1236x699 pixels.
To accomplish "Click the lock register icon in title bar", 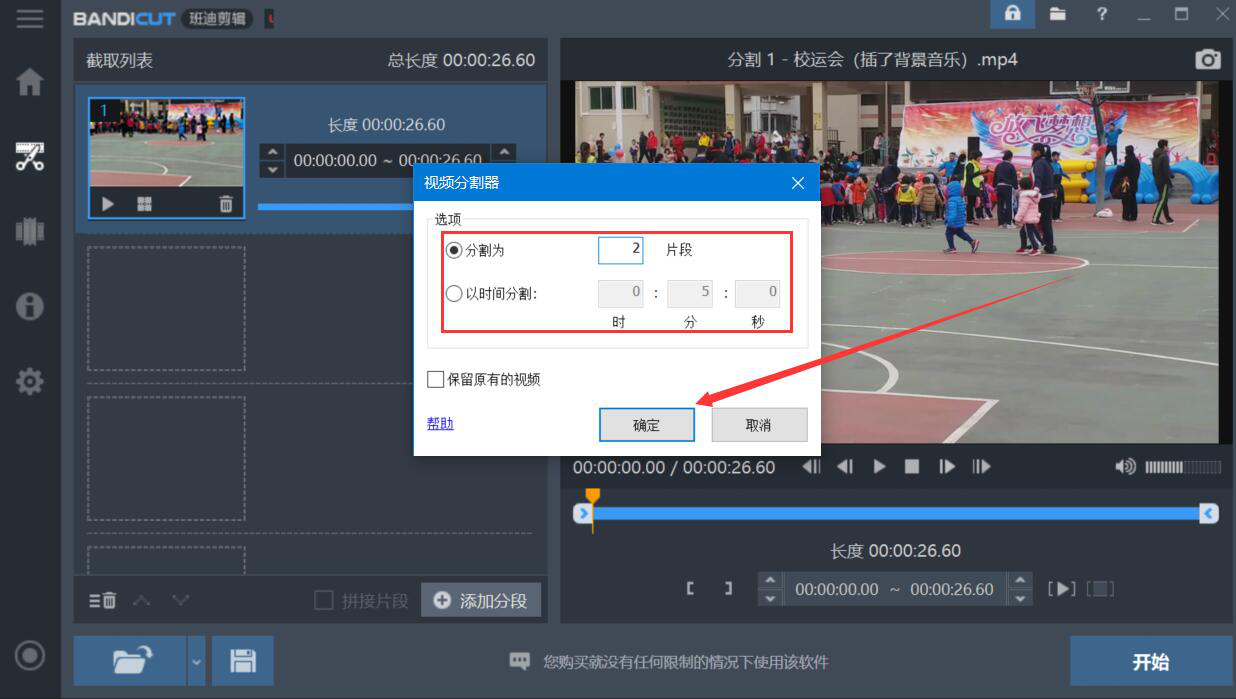I will tap(1012, 14).
